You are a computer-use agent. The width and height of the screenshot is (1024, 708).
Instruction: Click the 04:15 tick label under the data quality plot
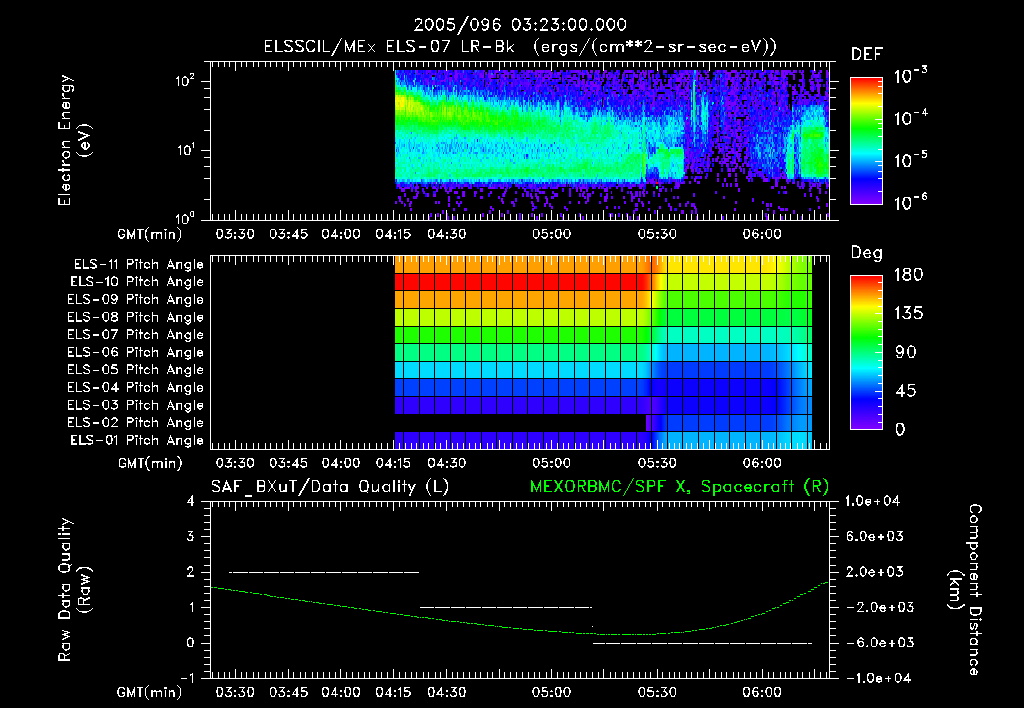[393, 692]
